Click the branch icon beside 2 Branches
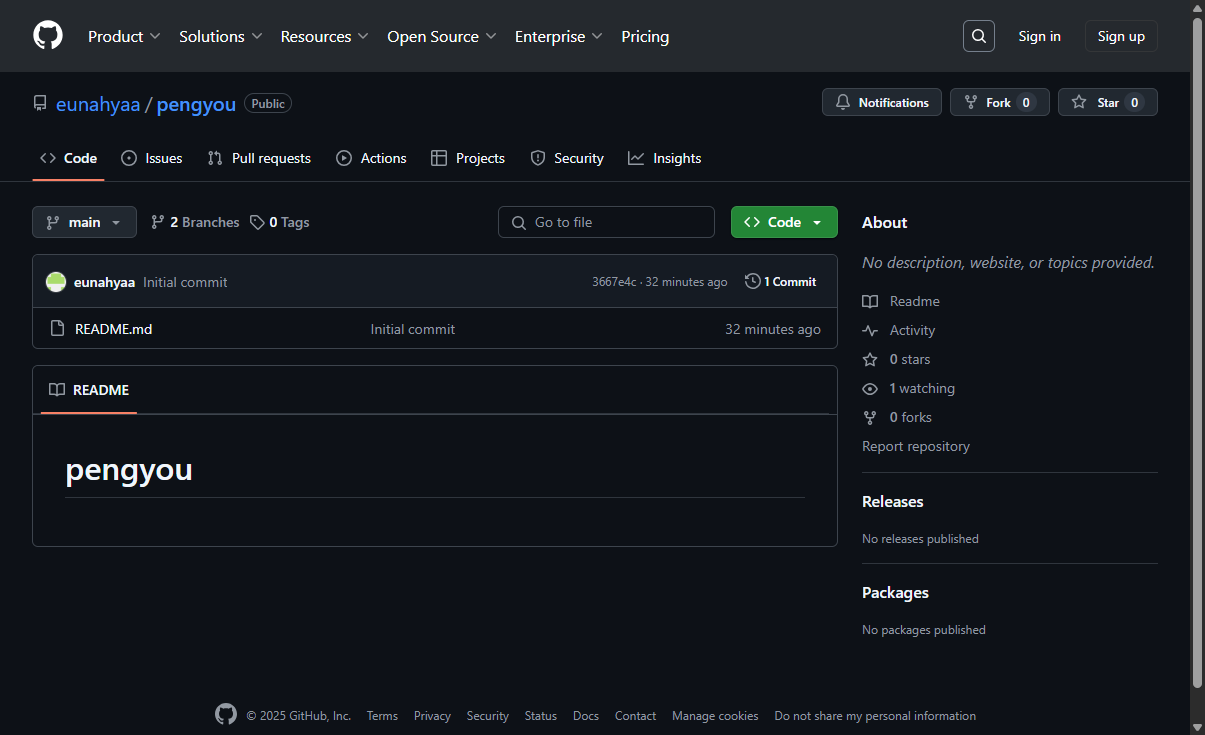 click(x=158, y=222)
